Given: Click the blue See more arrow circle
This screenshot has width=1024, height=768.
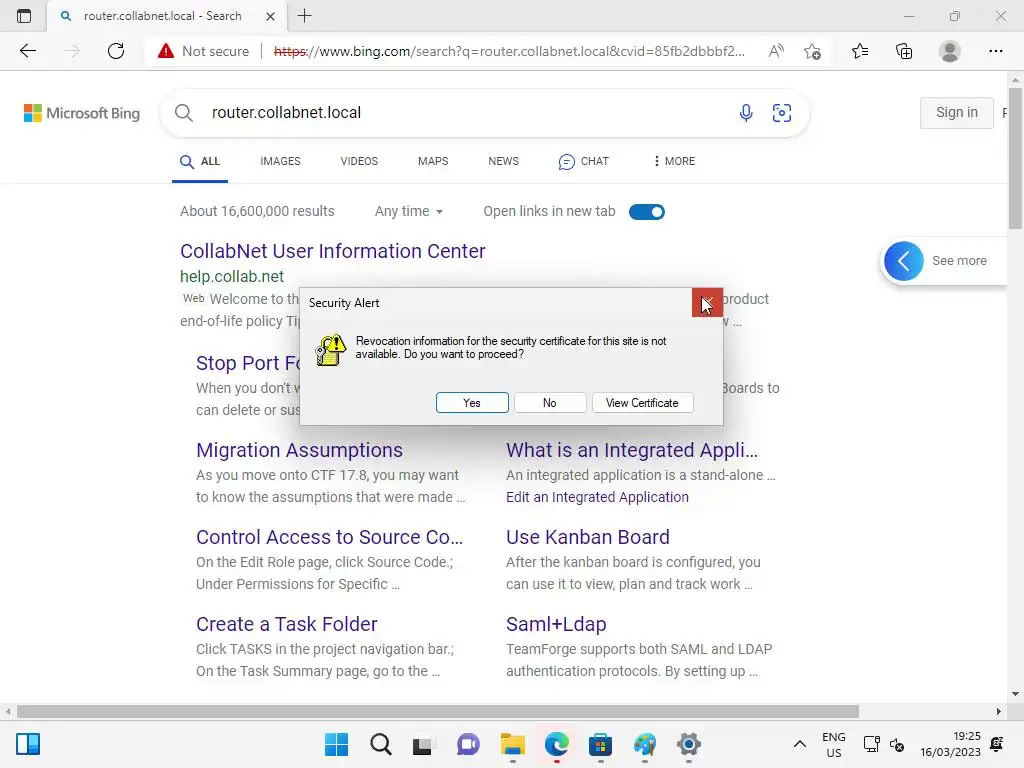Looking at the screenshot, I should (x=904, y=261).
